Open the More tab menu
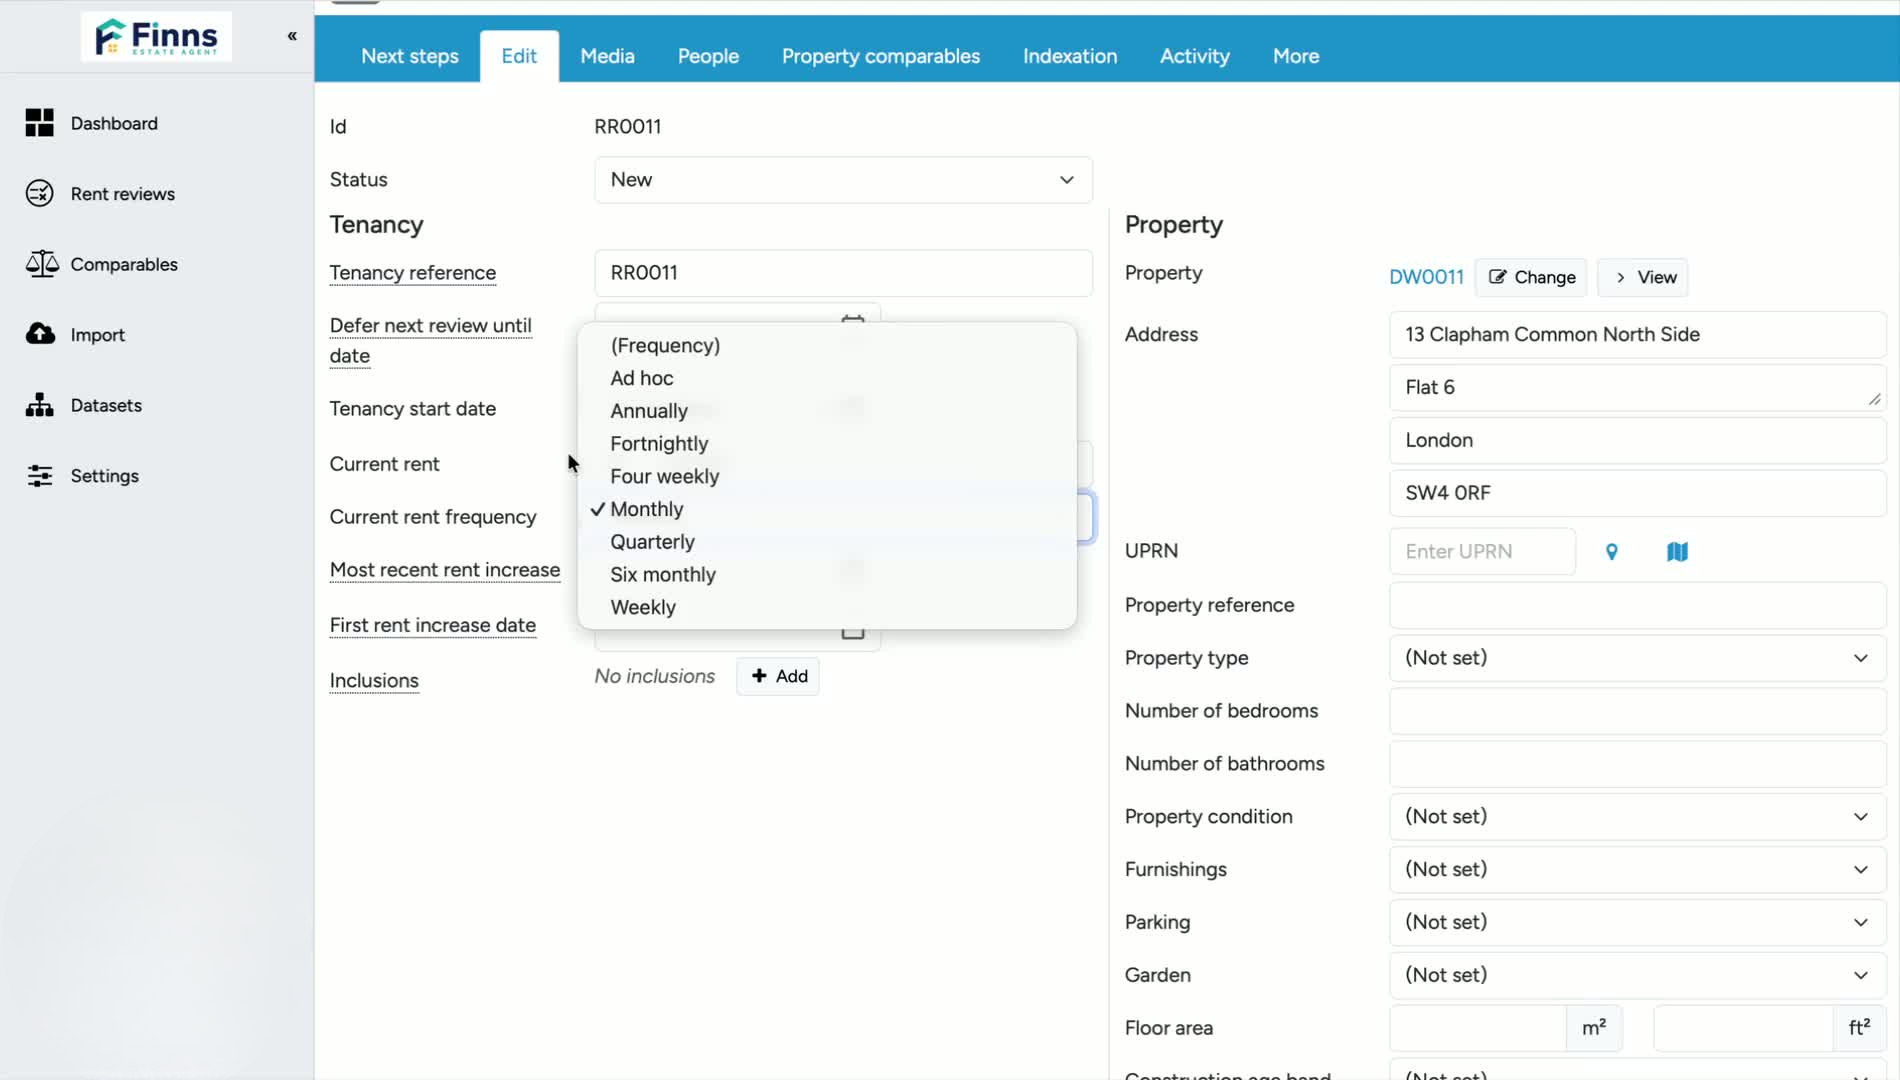 coord(1296,56)
